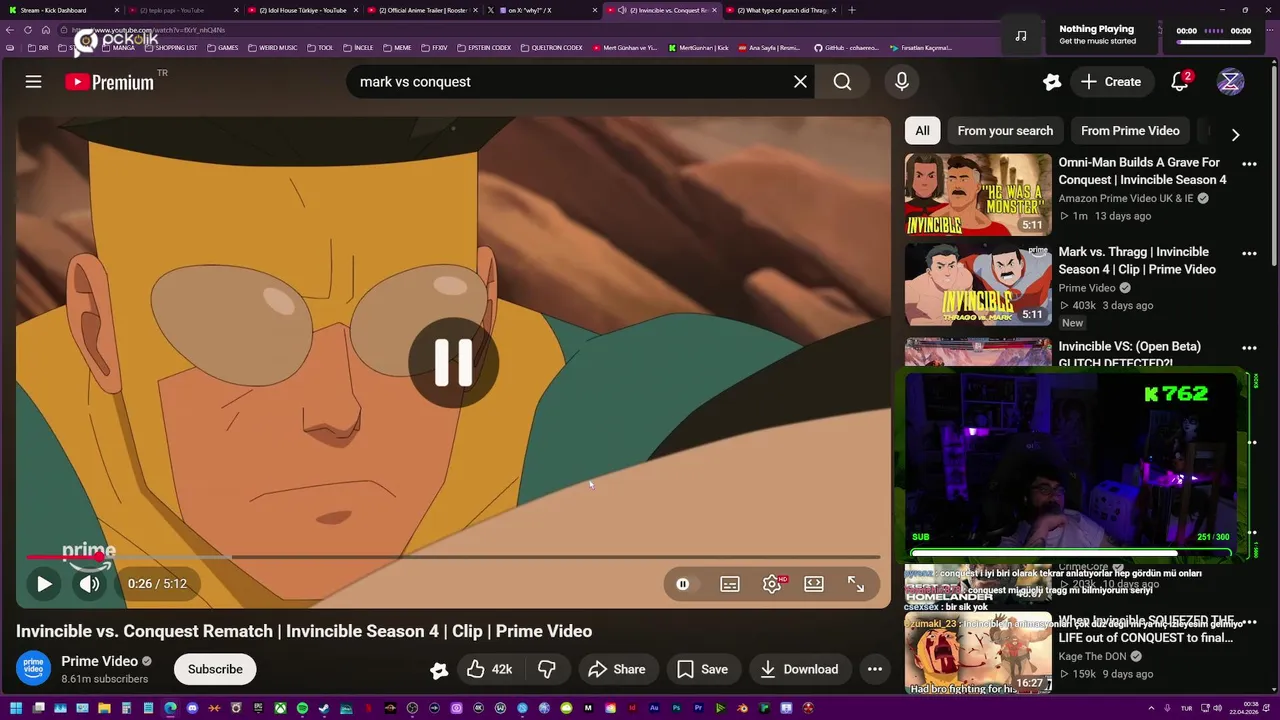1280x720 pixels.
Task: Switch to the Official Anime Trailer tab
Action: [x=420, y=10]
